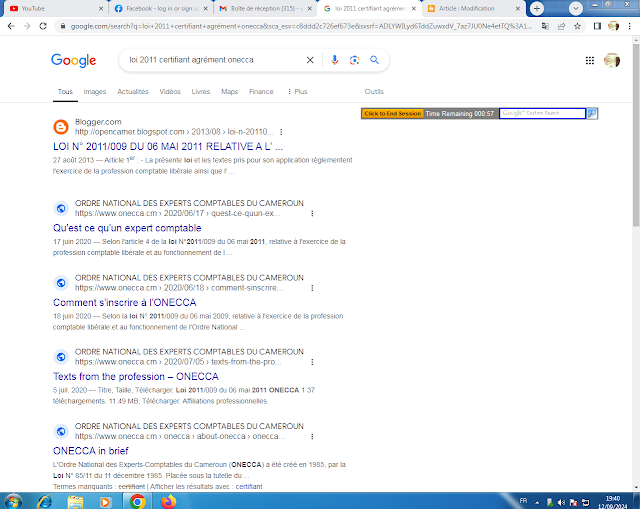The width and height of the screenshot is (640, 509).
Task: Select the Actualités search filter
Action: [133, 91]
